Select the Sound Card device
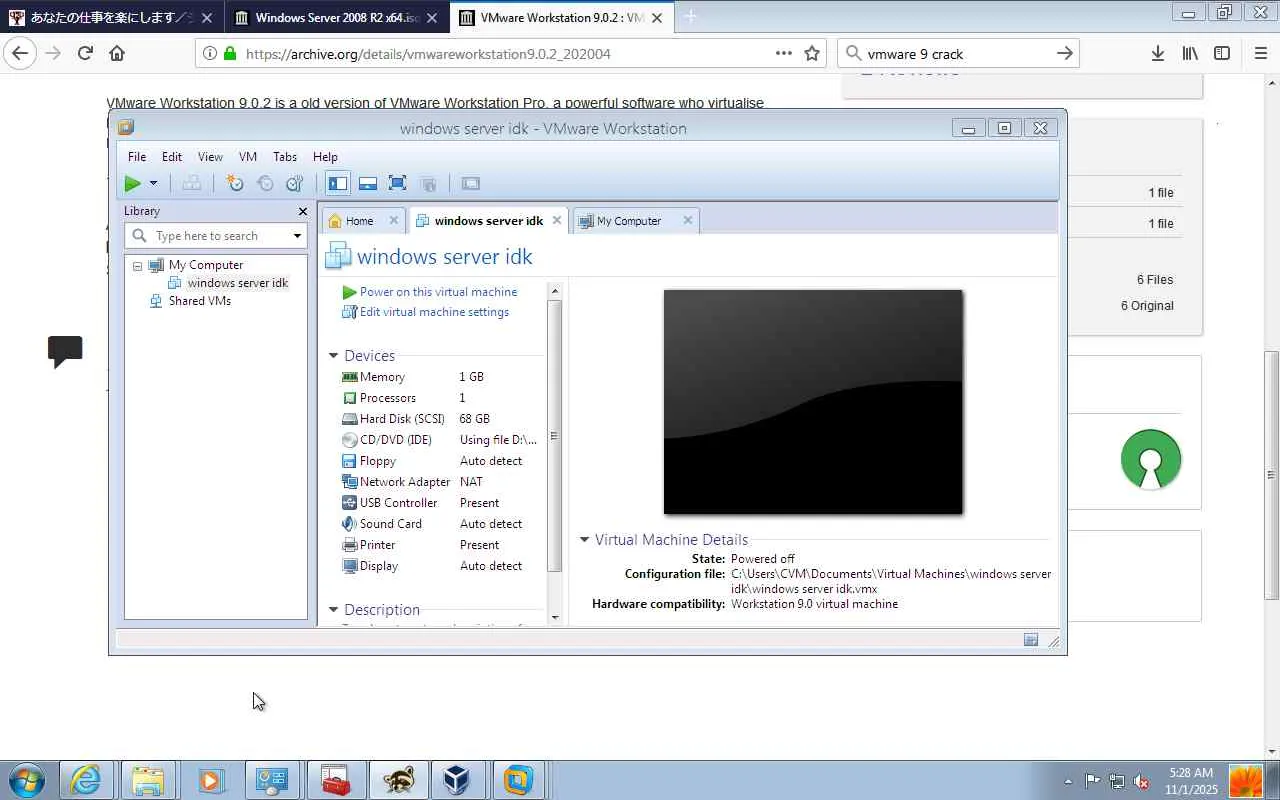The height and width of the screenshot is (800, 1280). coord(440,524)
